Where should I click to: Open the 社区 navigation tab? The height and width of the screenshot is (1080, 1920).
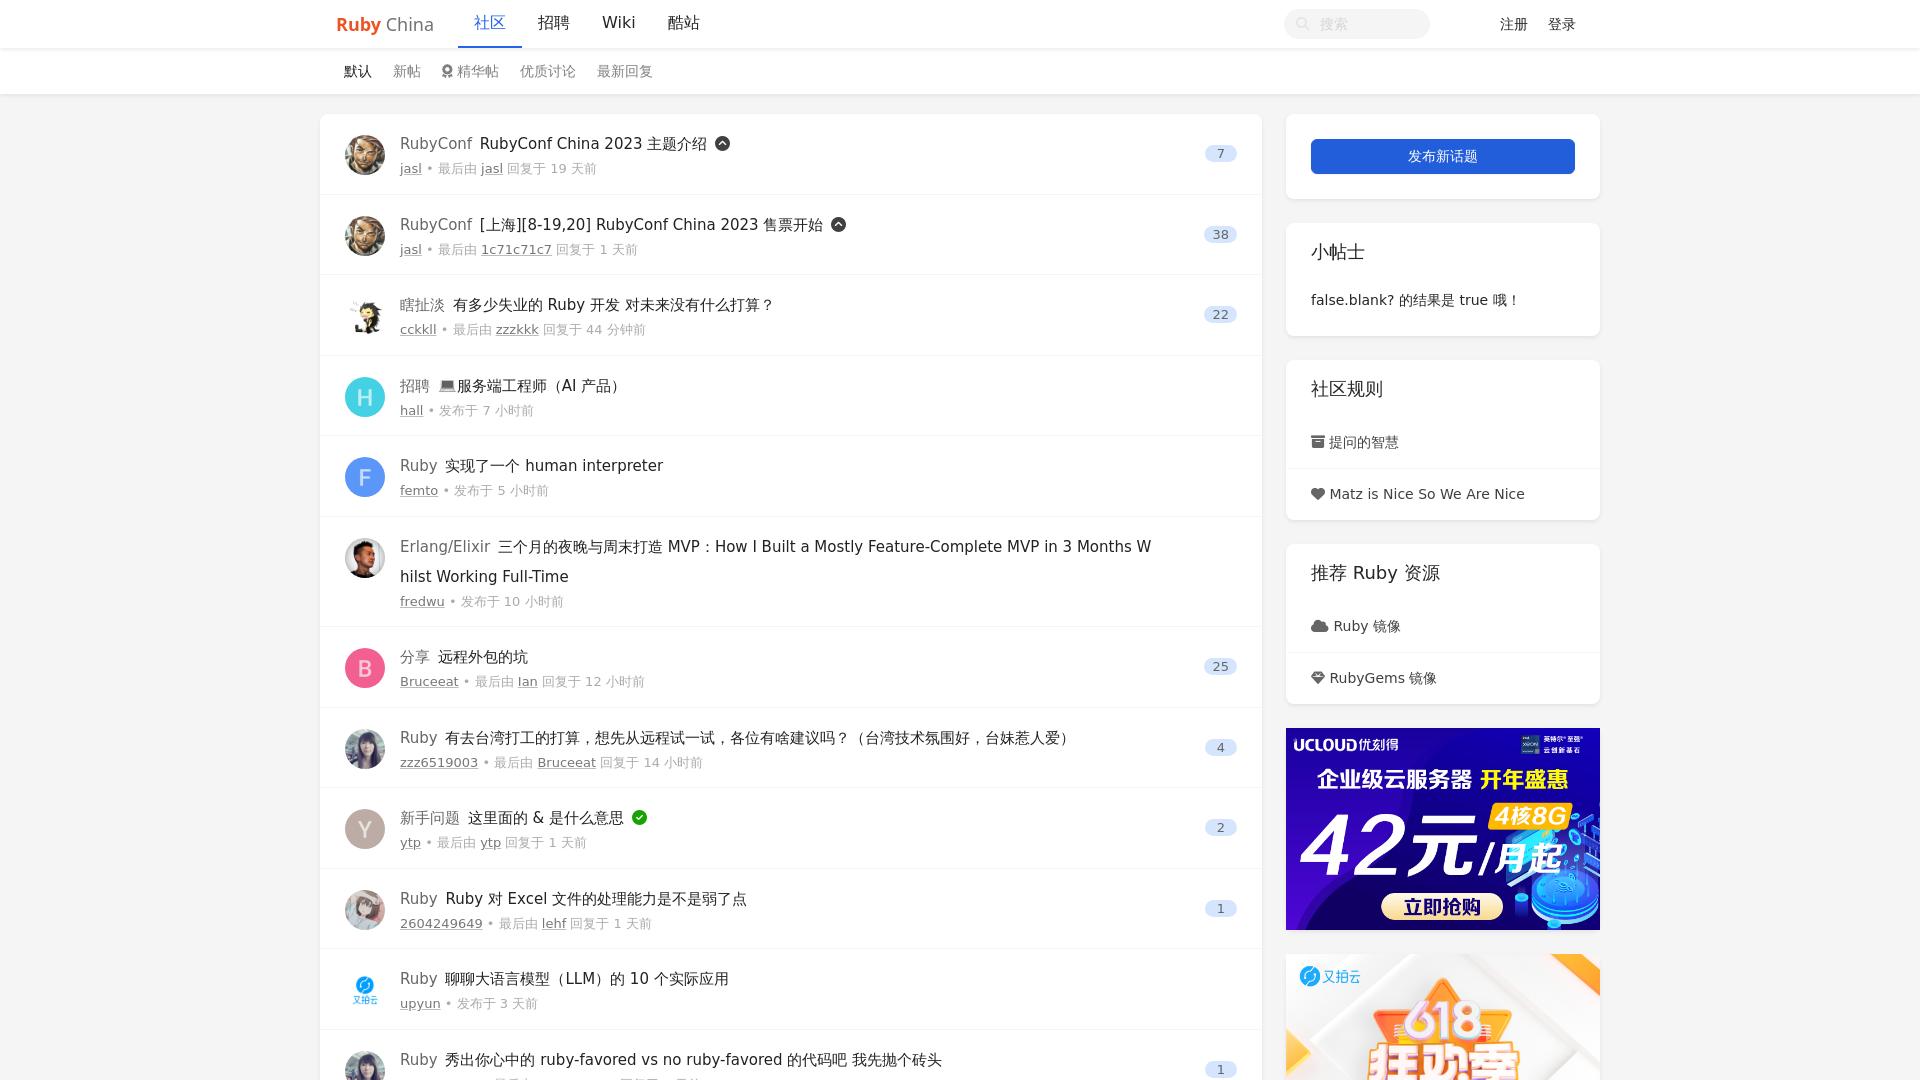pos(490,23)
